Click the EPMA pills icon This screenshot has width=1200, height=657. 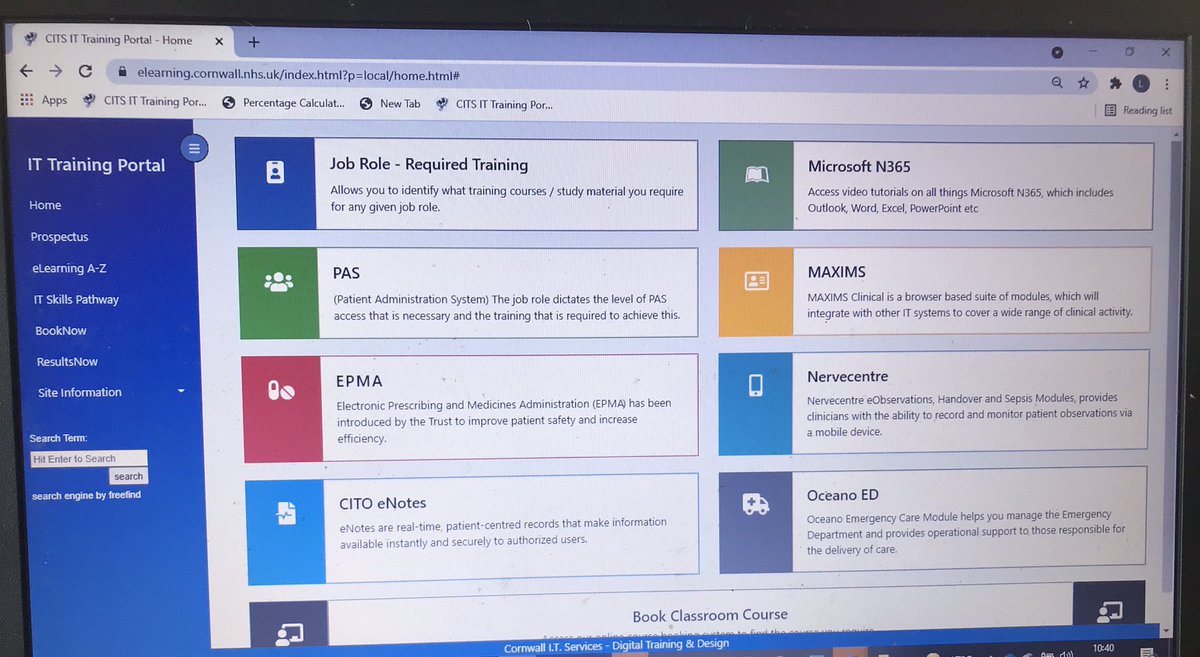click(281, 392)
